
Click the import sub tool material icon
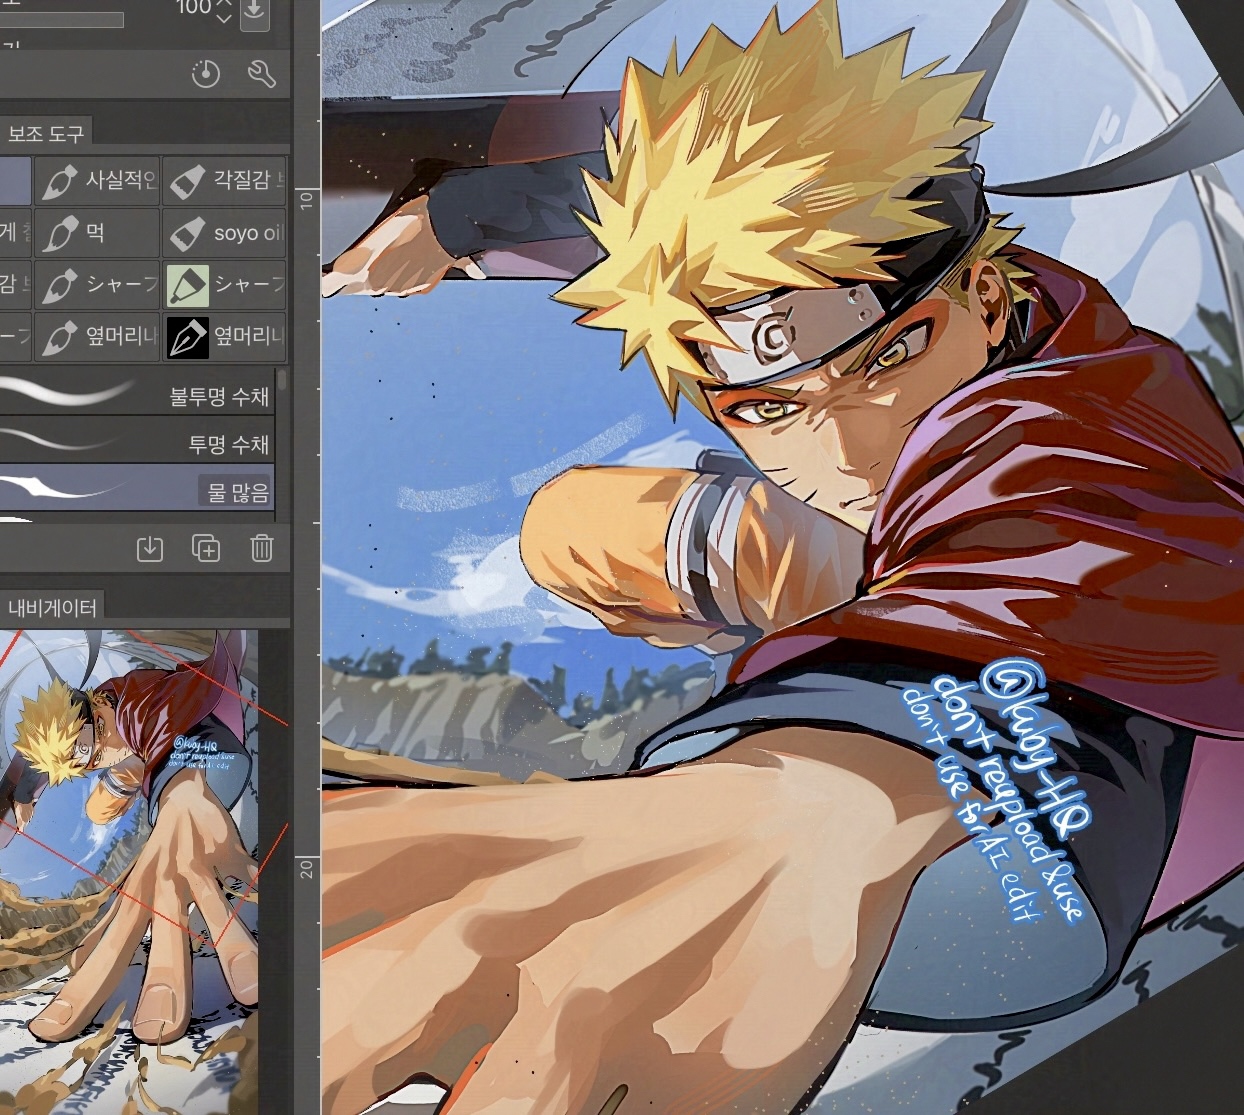150,548
